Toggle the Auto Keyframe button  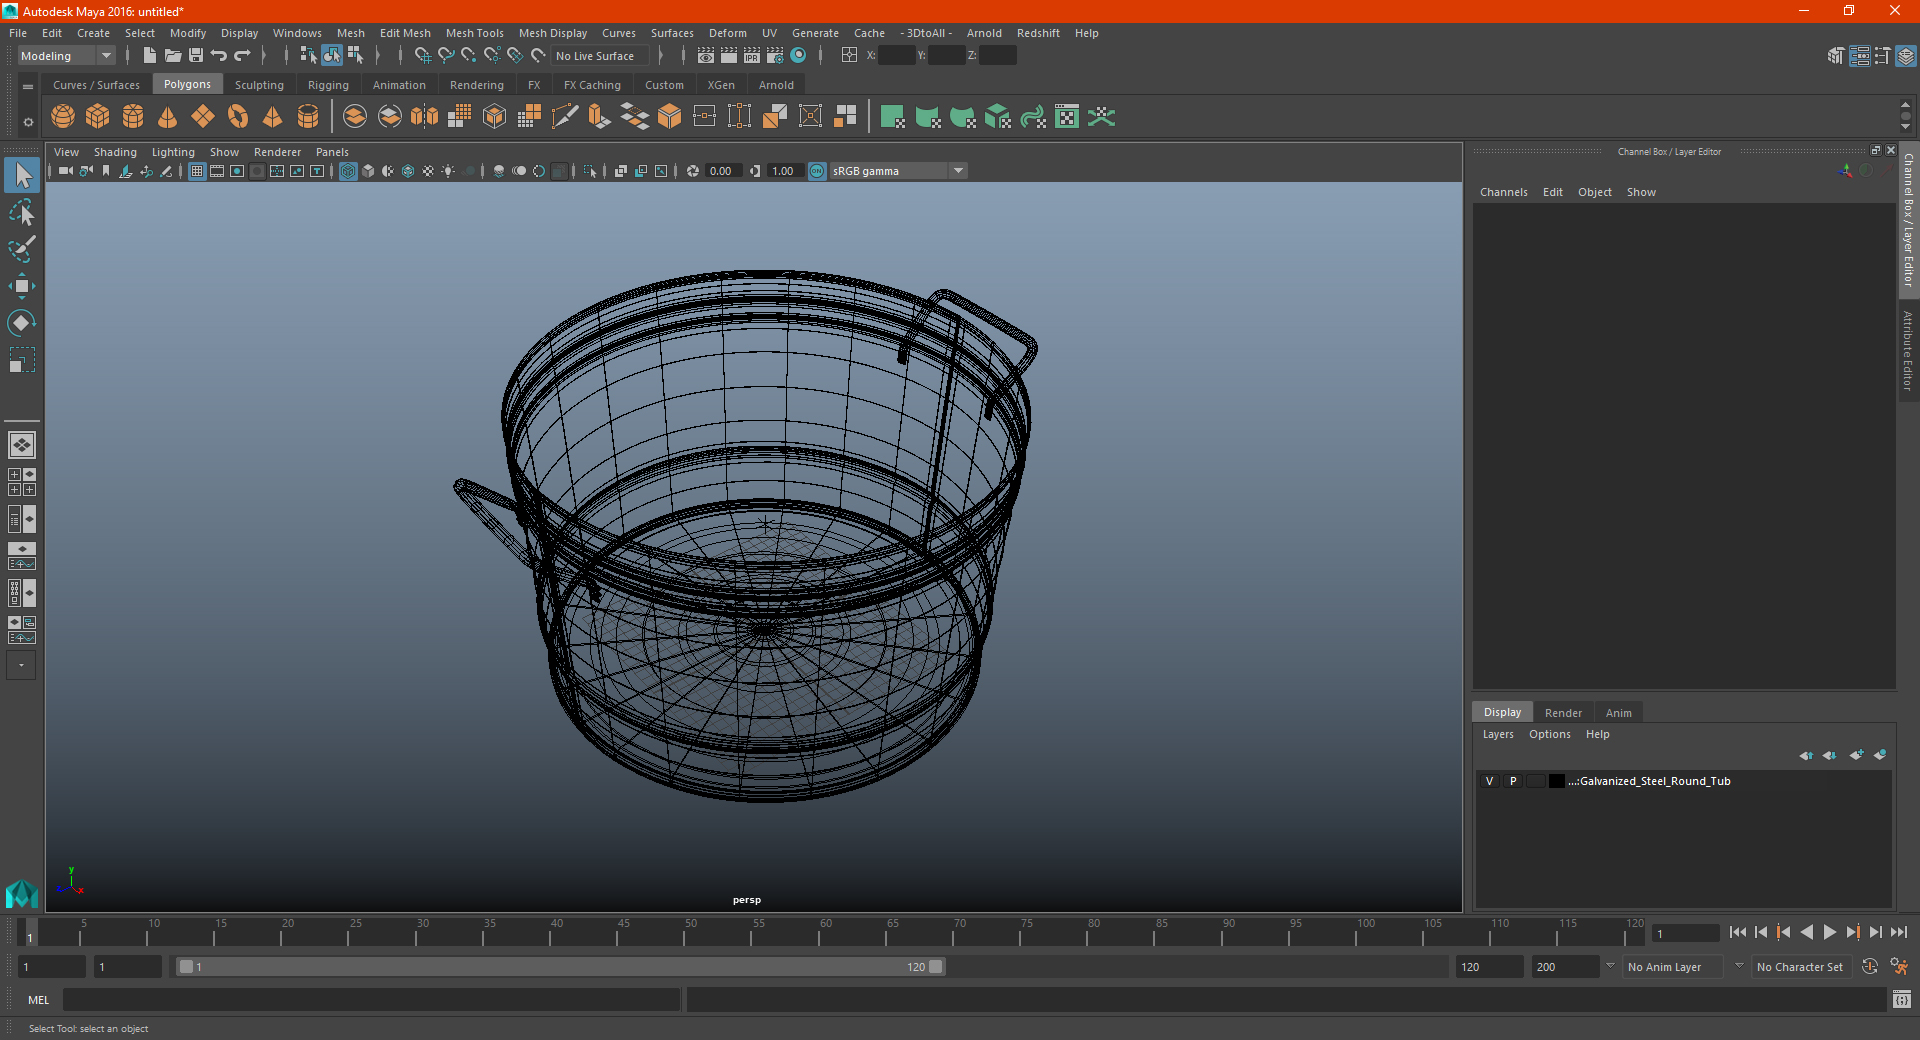[1870, 967]
